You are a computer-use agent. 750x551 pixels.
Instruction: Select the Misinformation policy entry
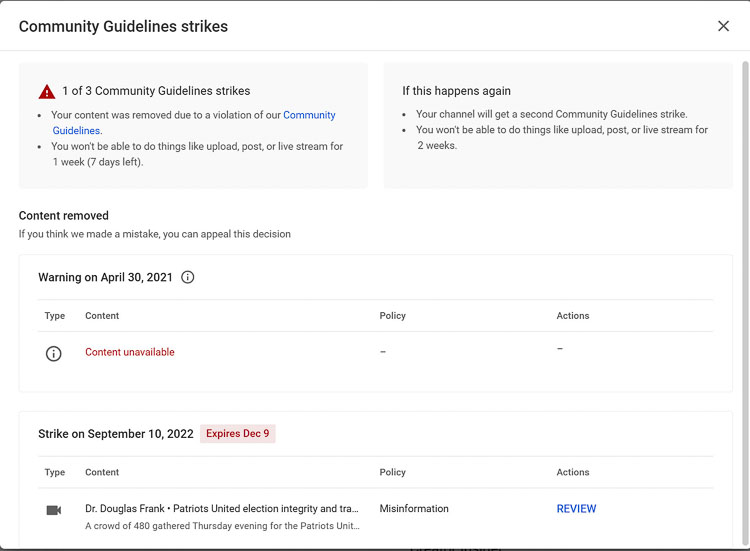tap(414, 509)
